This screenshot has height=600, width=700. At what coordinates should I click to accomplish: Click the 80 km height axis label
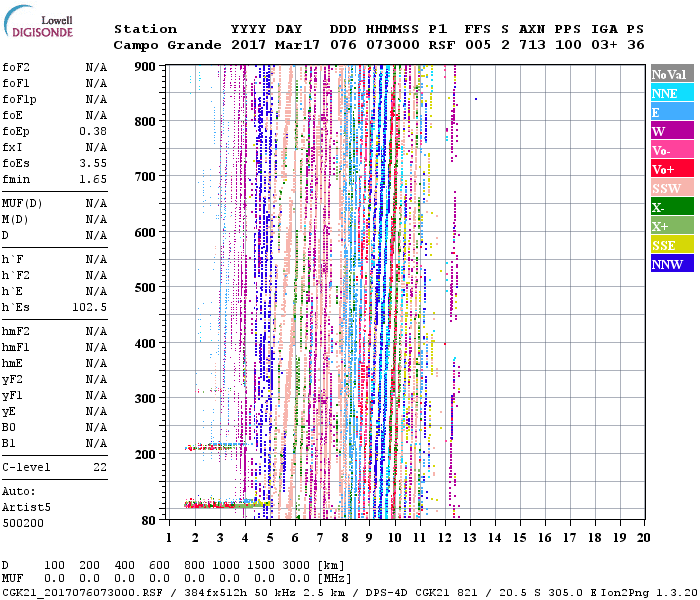pos(149,521)
